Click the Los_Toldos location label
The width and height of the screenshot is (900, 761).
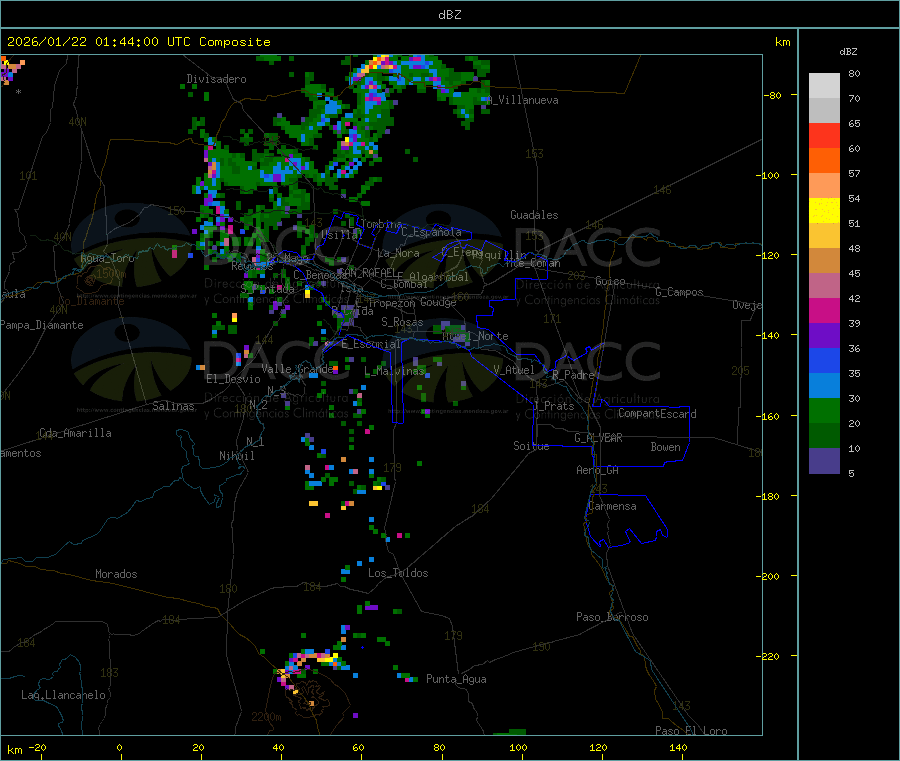point(398,573)
